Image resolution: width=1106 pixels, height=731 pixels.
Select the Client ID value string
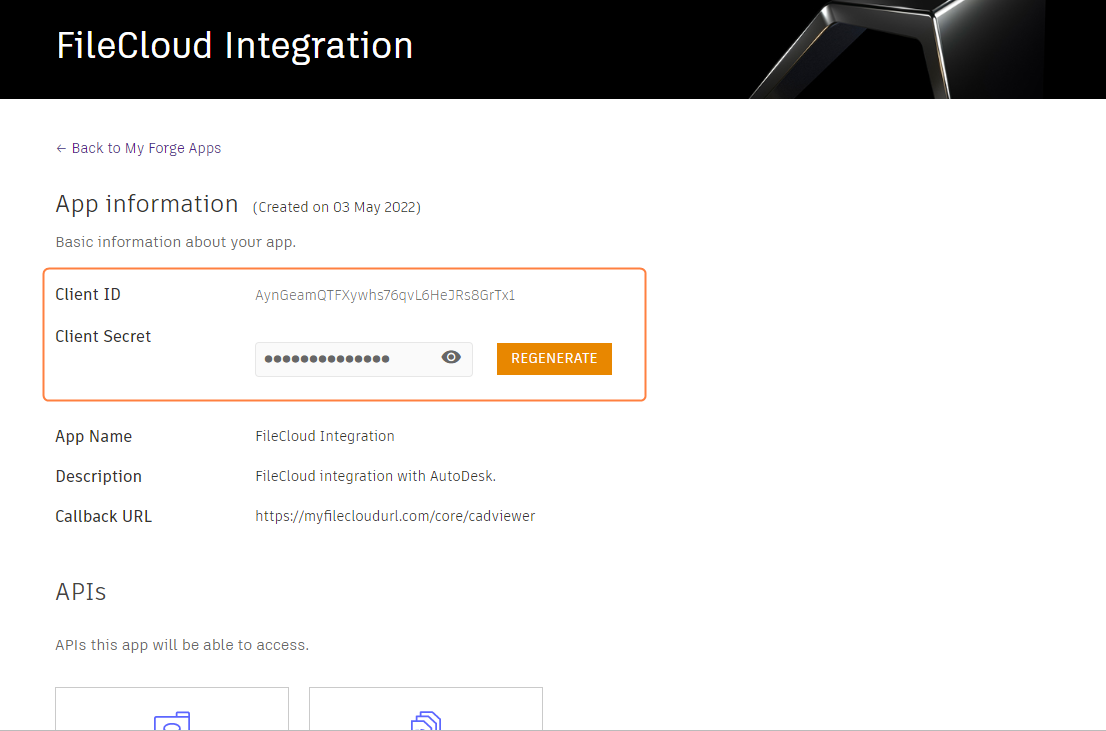click(385, 295)
